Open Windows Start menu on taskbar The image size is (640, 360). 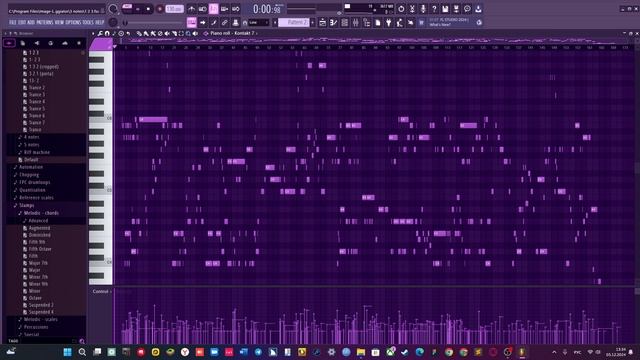click(x=68, y=352)
